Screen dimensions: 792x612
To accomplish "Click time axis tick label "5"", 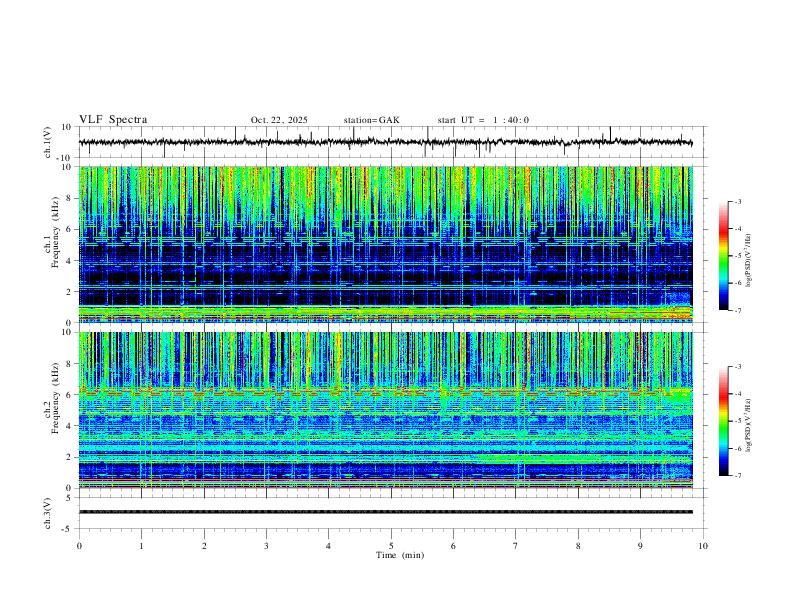I will (x=391, y=546).
